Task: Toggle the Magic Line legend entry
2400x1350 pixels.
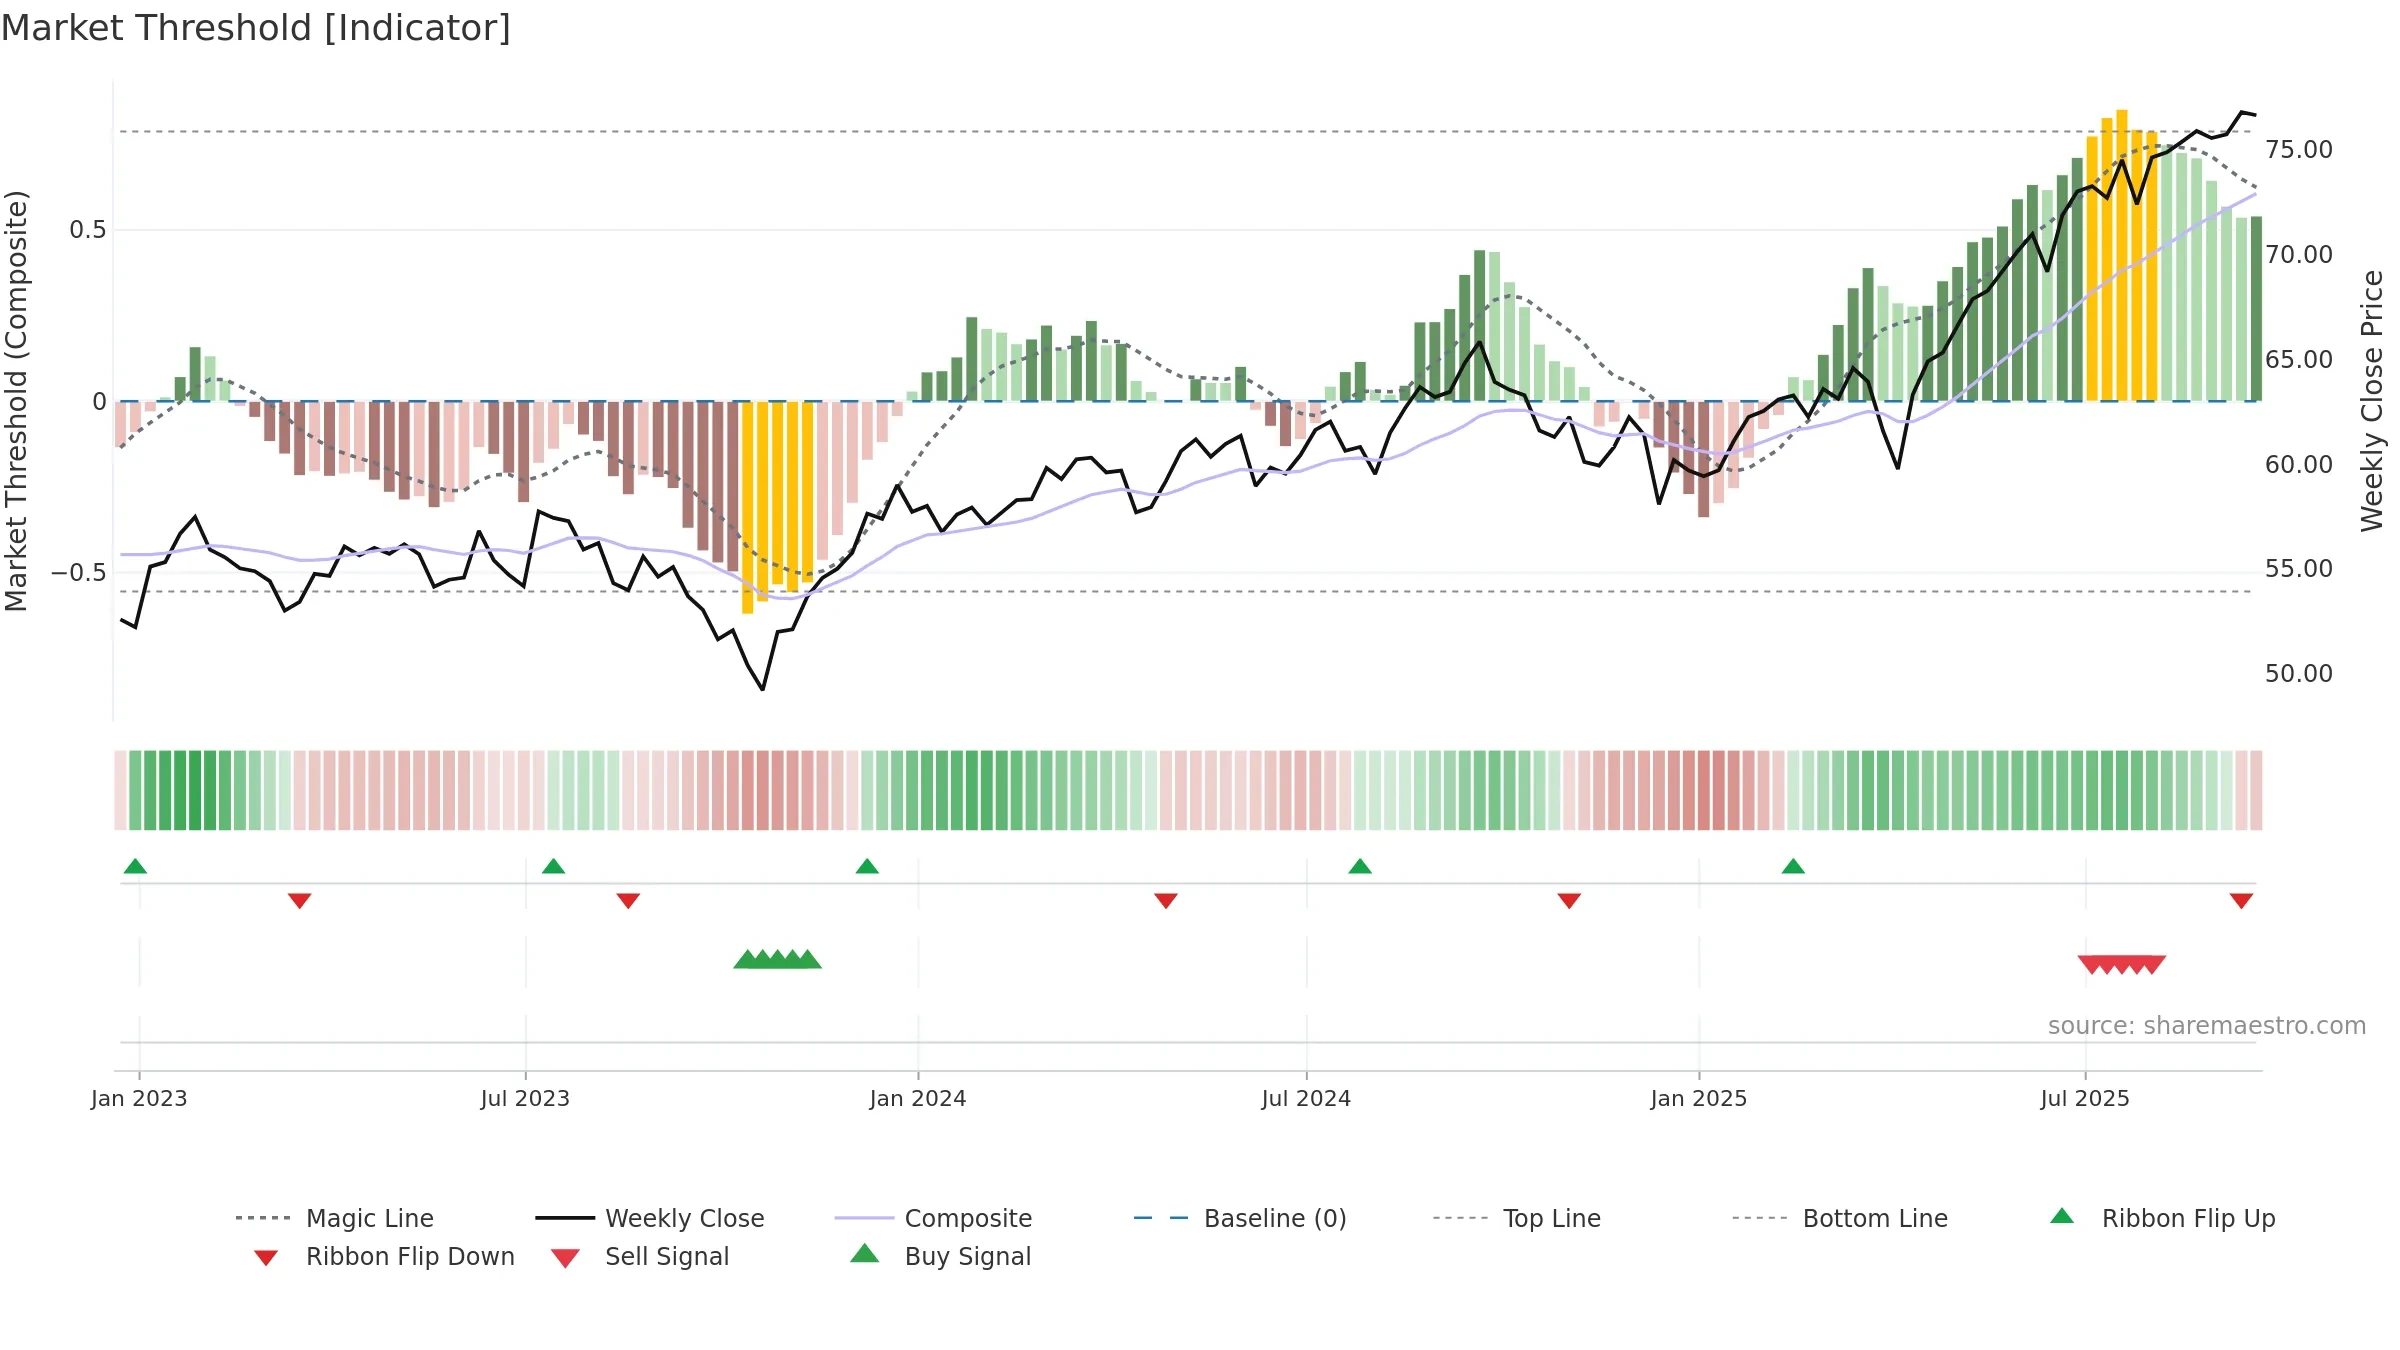Action: coord(334,1218)
